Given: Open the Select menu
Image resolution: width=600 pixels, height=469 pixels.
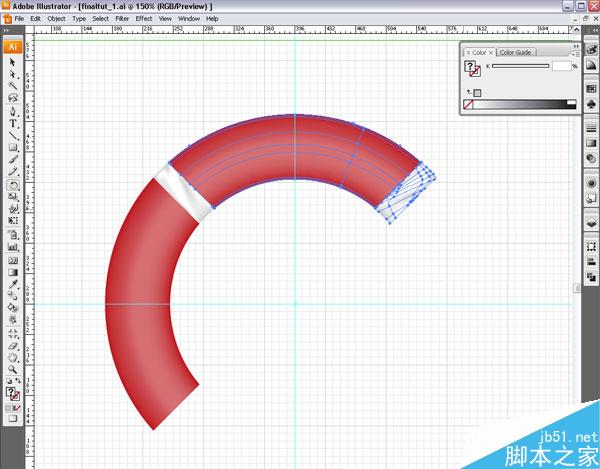Looking at the screenshot, I should [x=101, y=18].
